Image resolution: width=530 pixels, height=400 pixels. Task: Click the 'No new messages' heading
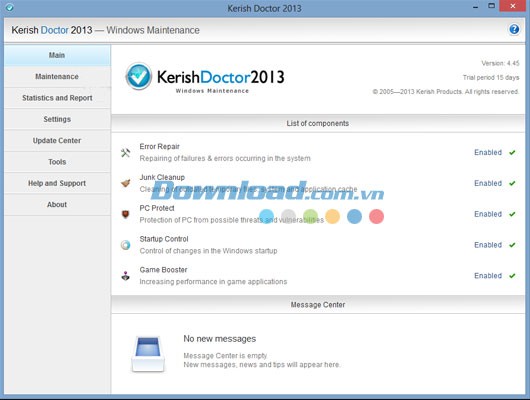(x=220, y=338)
